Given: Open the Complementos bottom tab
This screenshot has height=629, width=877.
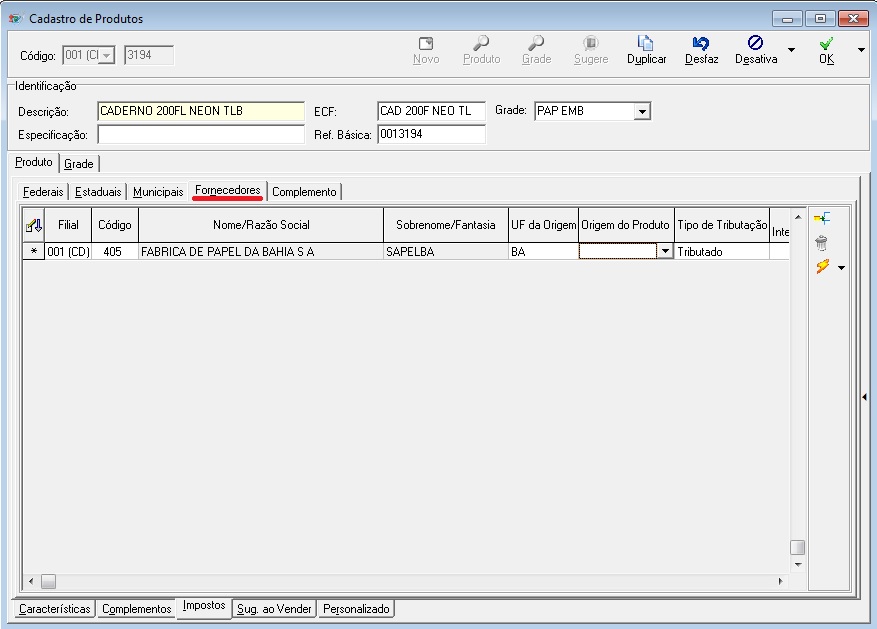Looking at the screenshot, I should tap(136, 609).
